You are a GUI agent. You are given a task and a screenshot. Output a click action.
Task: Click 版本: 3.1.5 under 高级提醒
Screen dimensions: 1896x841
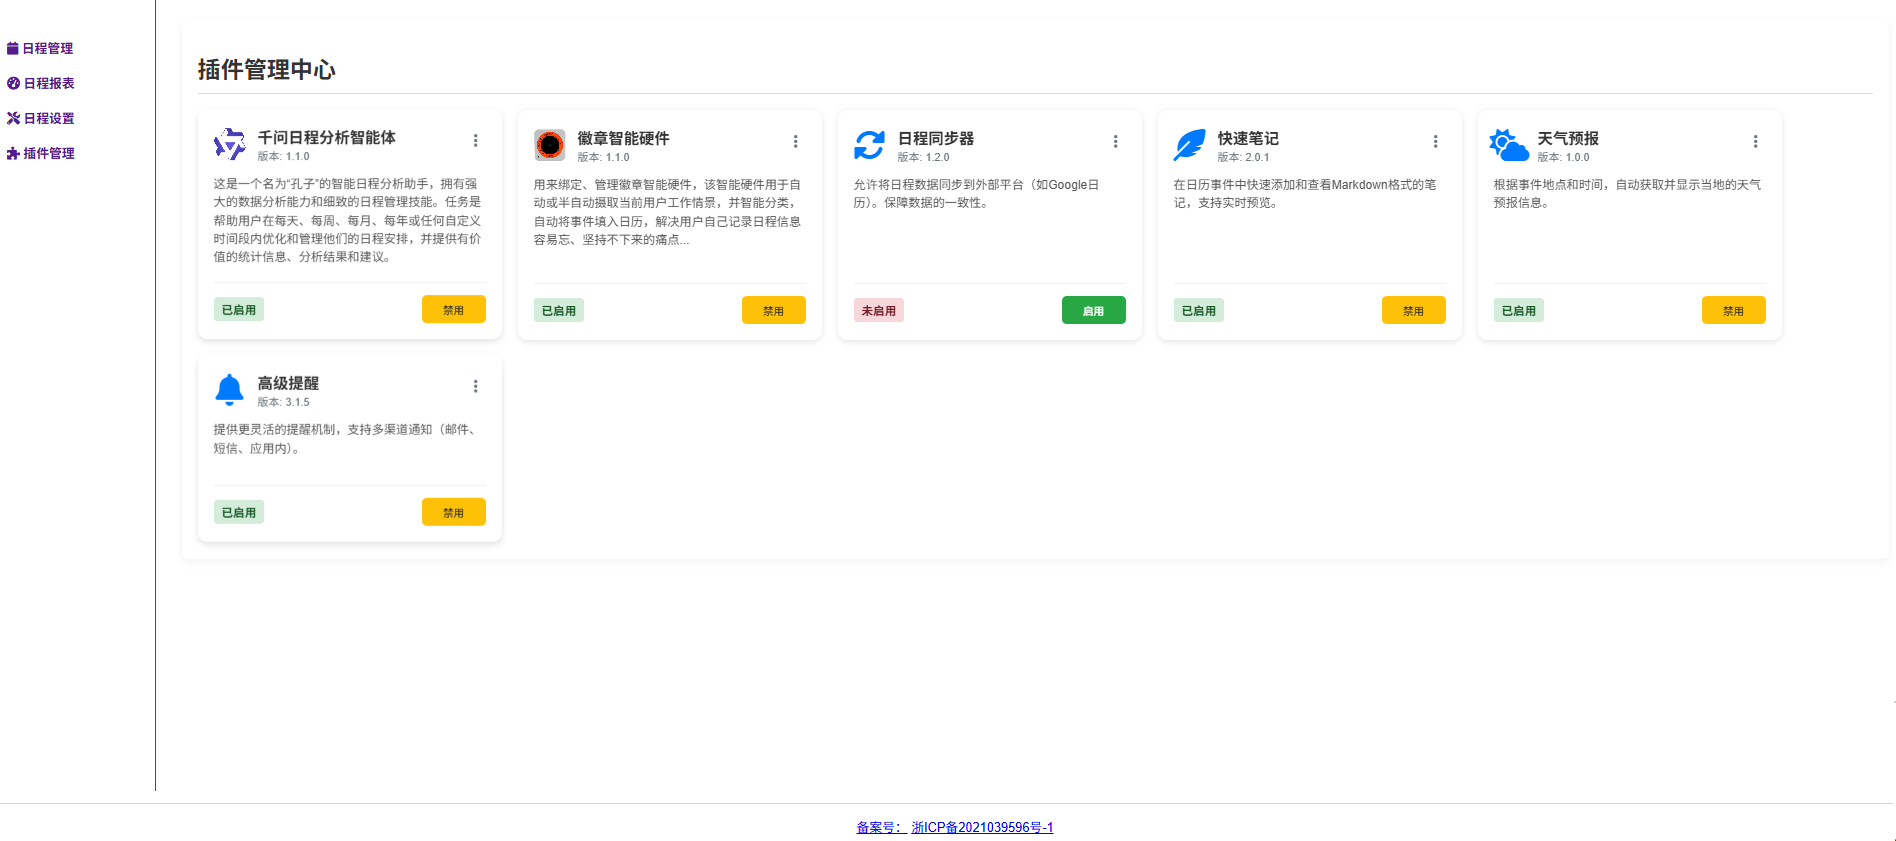click(284, 402)
